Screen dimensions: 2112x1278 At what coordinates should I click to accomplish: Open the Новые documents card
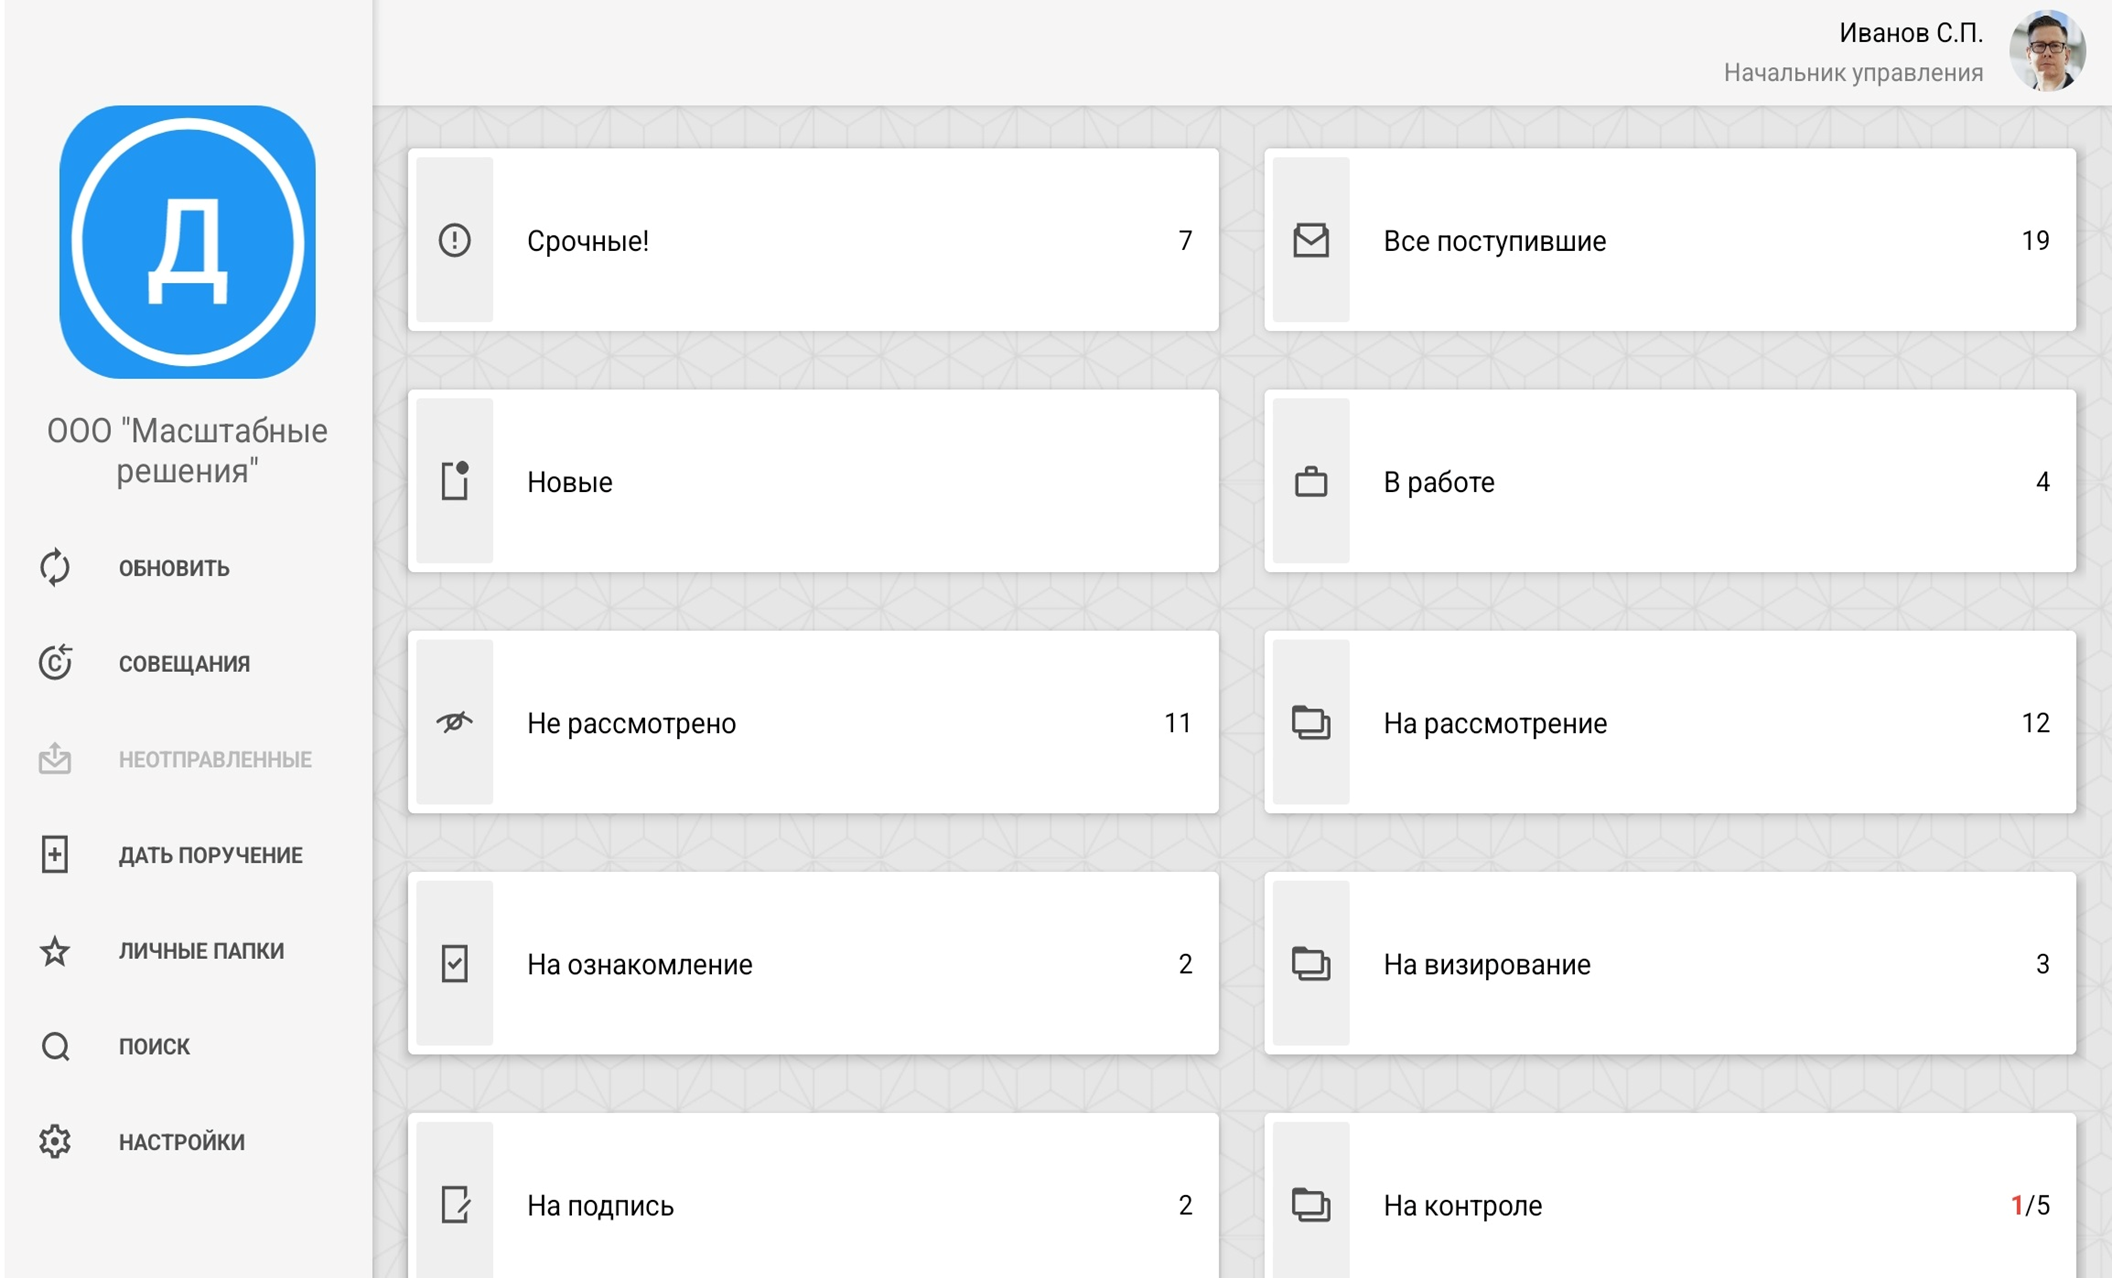click(x=813, y=481)
